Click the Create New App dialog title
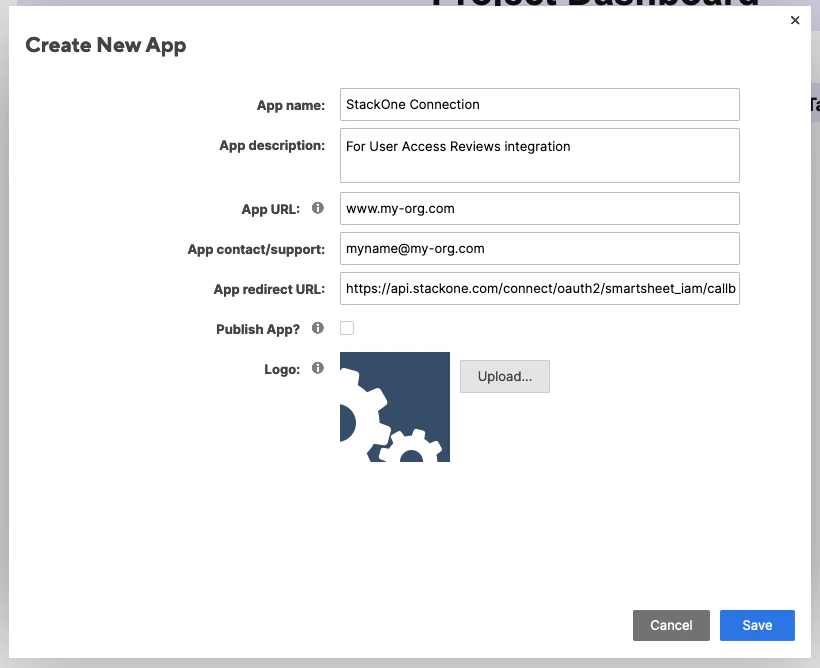The image size is (820, 668). pos(105,45)
